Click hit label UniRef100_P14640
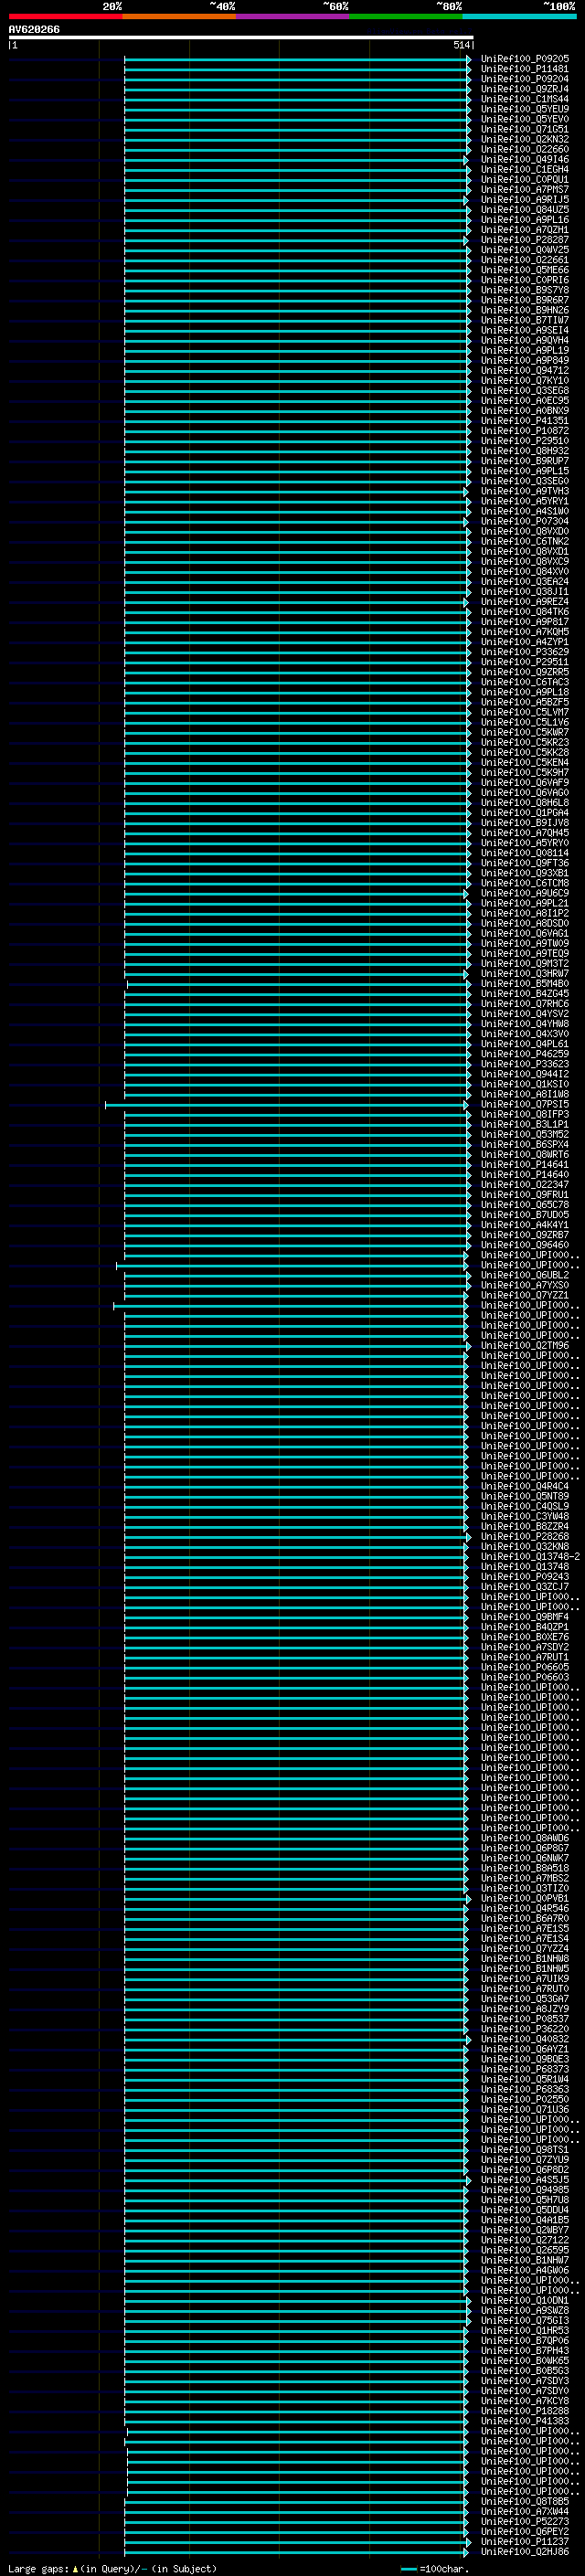This screenshot has height=2576, width=585. (525, 1175)
